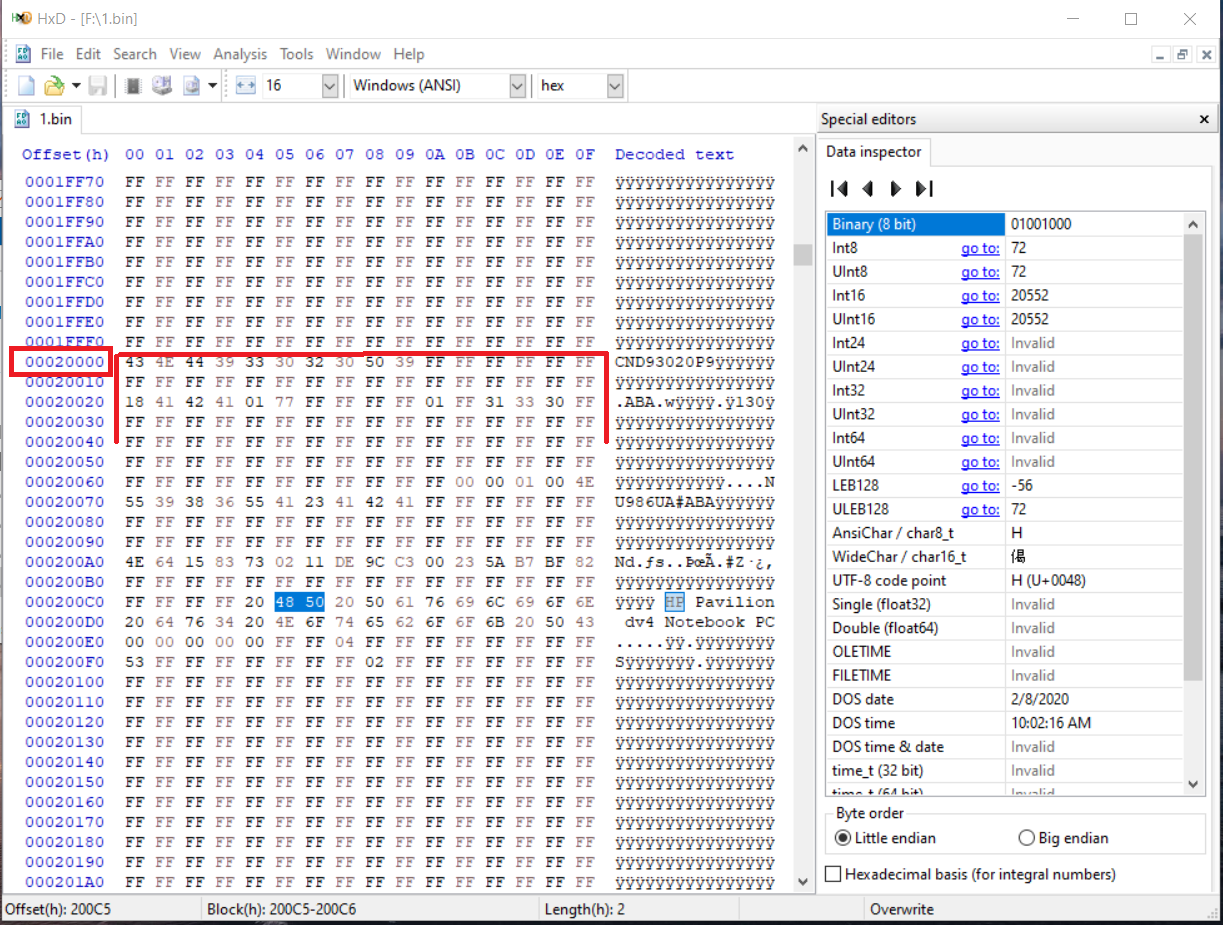Image resolution: width=1223 pixels, height=925 pixels.
Task: Go to previous byte in Data inspector
Action: click(x=868, y=188)
